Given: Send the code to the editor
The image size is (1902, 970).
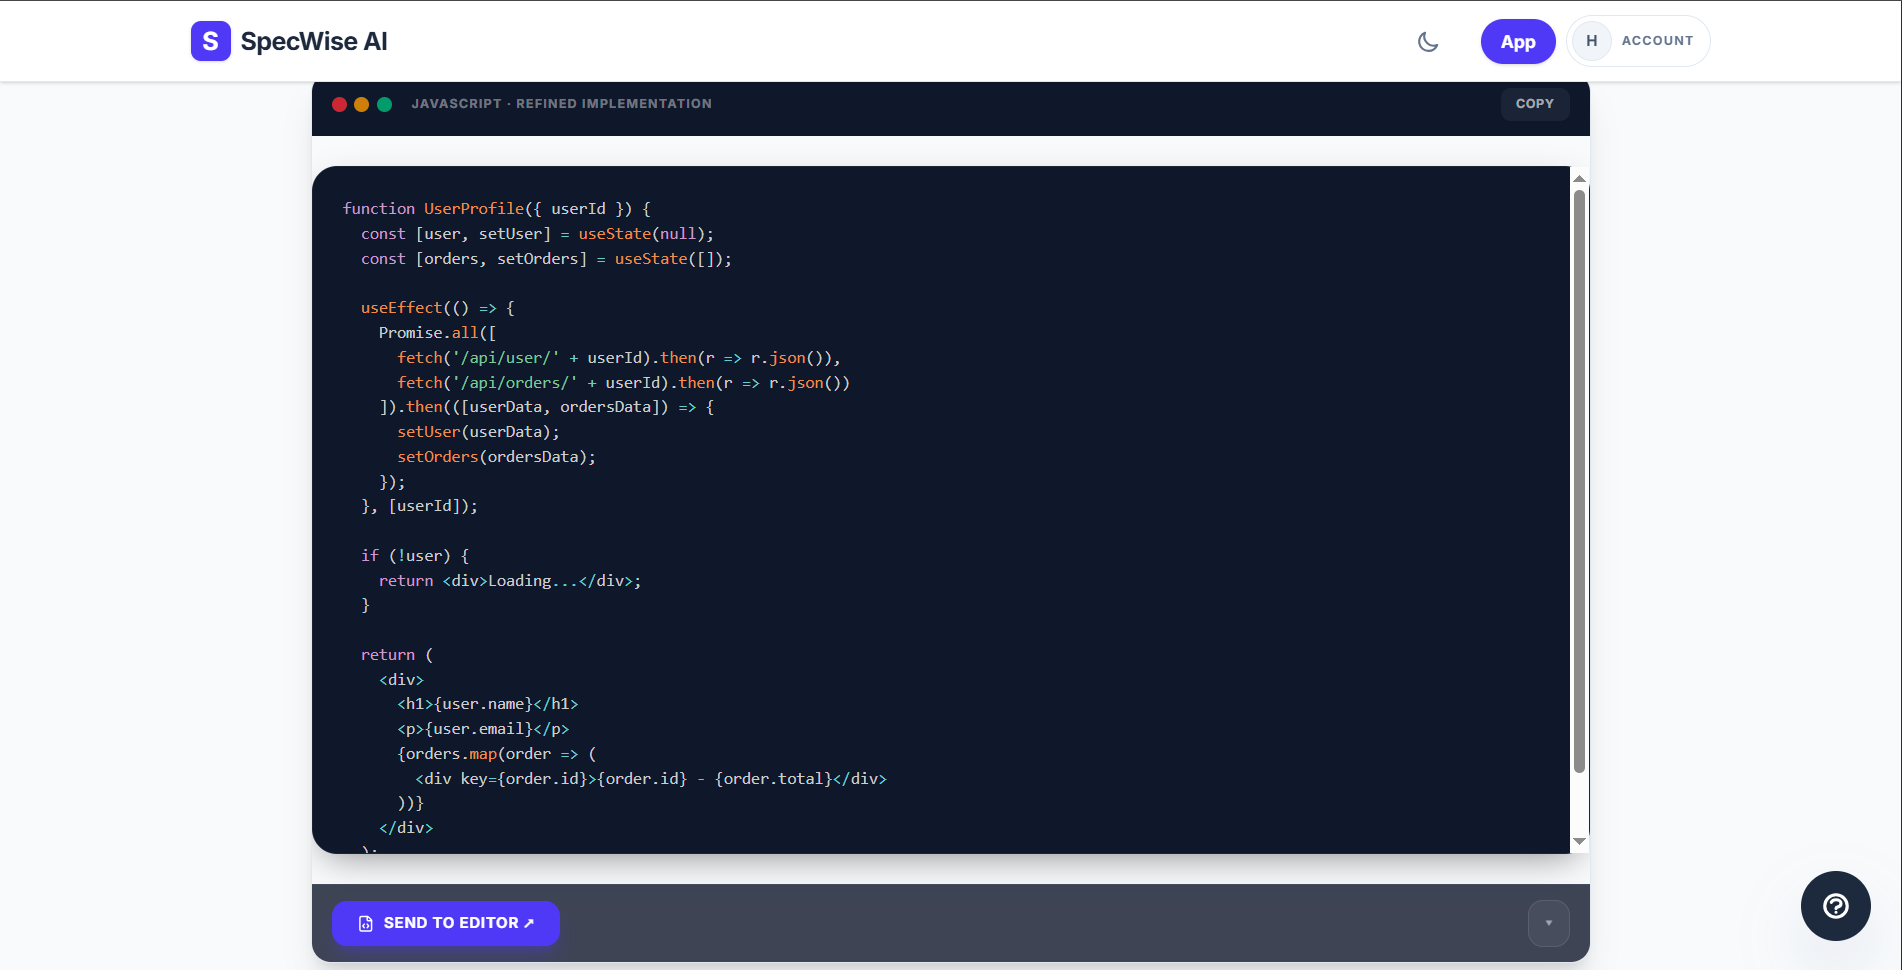Looking at the screenshot, I should click(x=445, y=923).
